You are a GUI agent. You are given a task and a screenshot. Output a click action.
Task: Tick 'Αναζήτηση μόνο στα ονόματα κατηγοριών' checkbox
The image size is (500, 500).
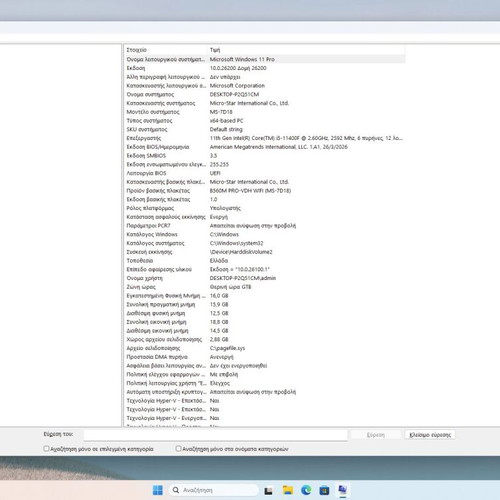pos(178,449)
